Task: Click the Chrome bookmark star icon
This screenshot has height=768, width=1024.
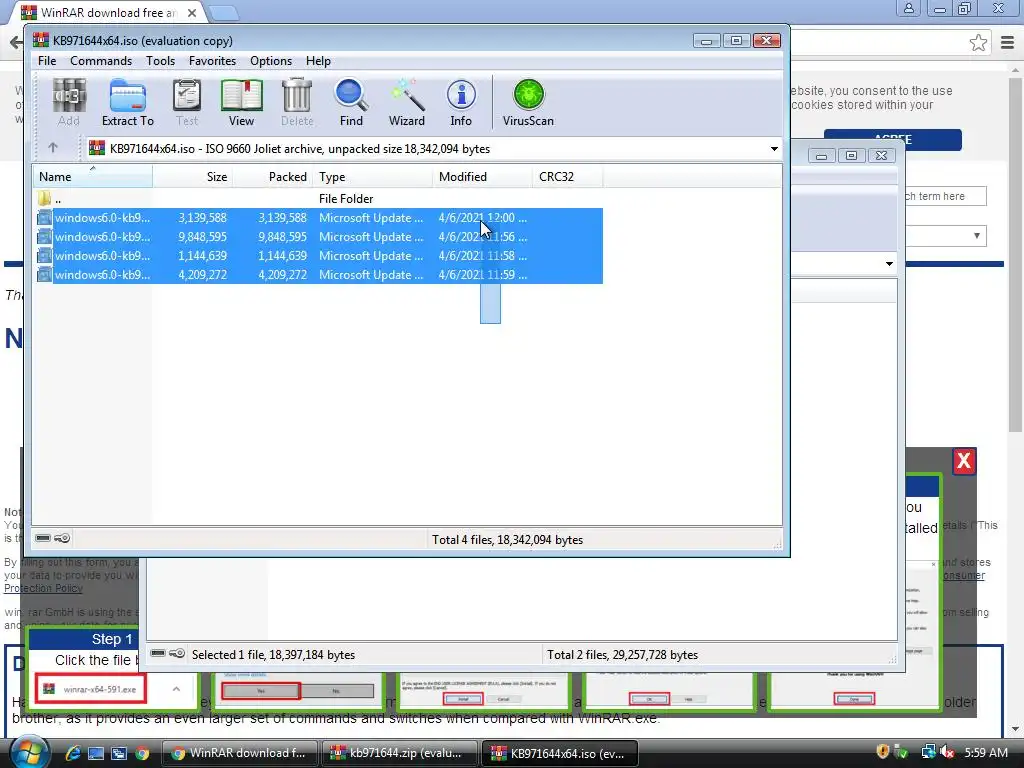Action: [978, 43]
